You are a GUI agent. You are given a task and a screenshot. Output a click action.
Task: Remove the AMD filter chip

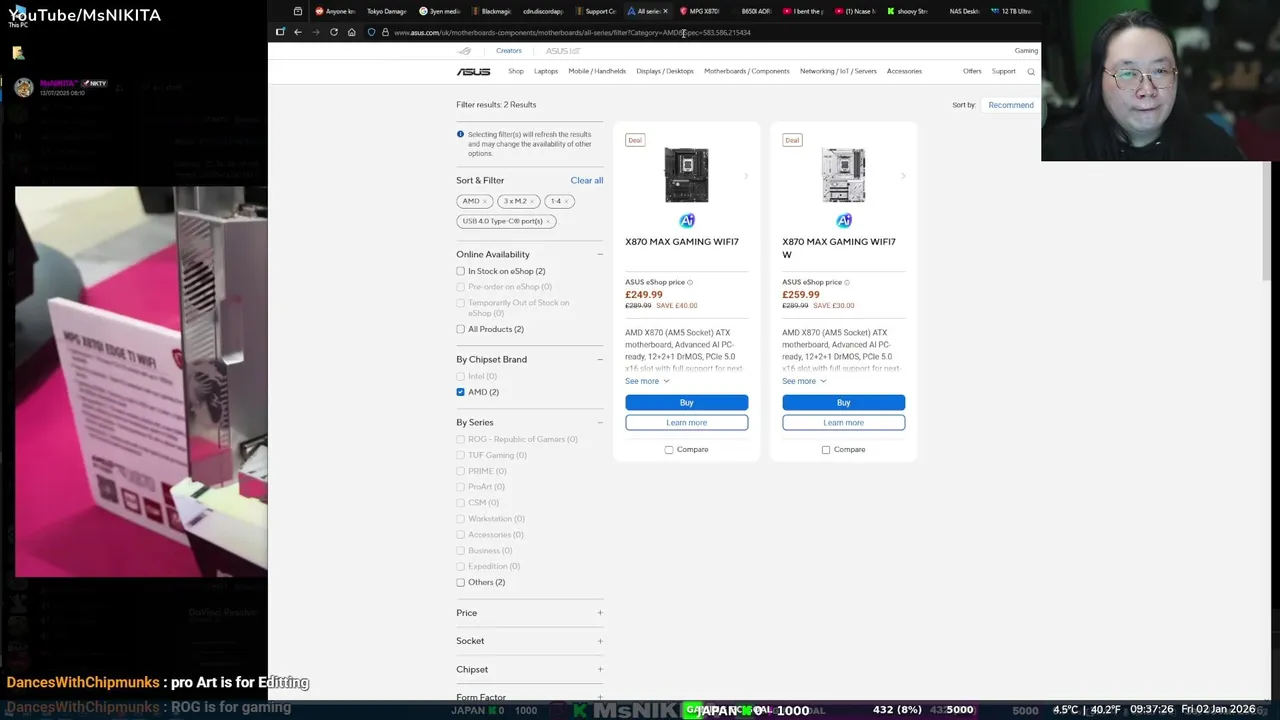(485, 201)
